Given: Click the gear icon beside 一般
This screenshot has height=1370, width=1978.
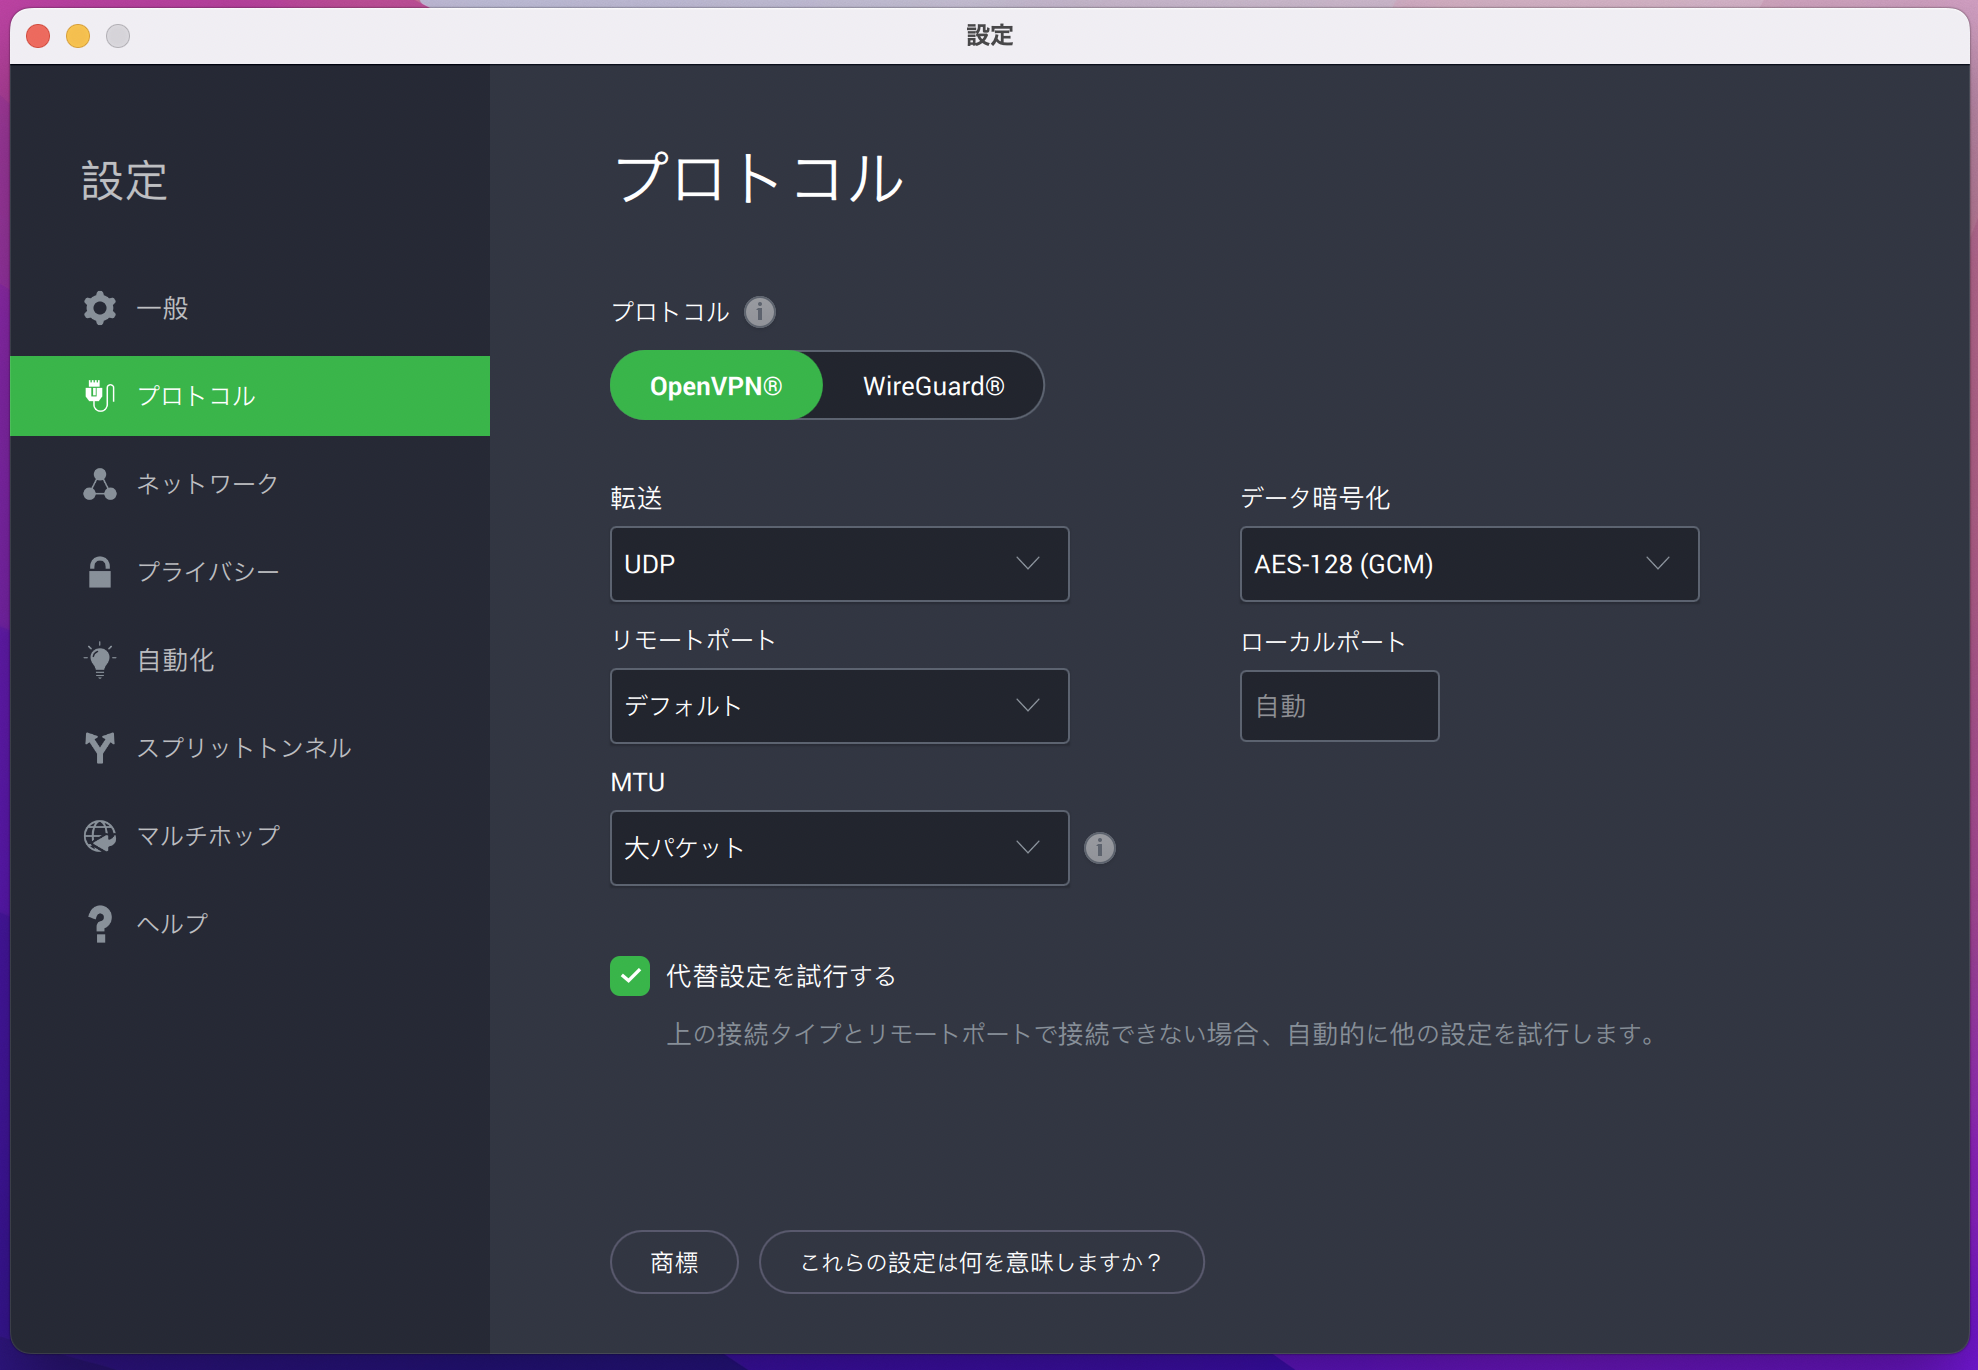Looking at the screenshot, I should pyautogui.click(x=100, y=308).
